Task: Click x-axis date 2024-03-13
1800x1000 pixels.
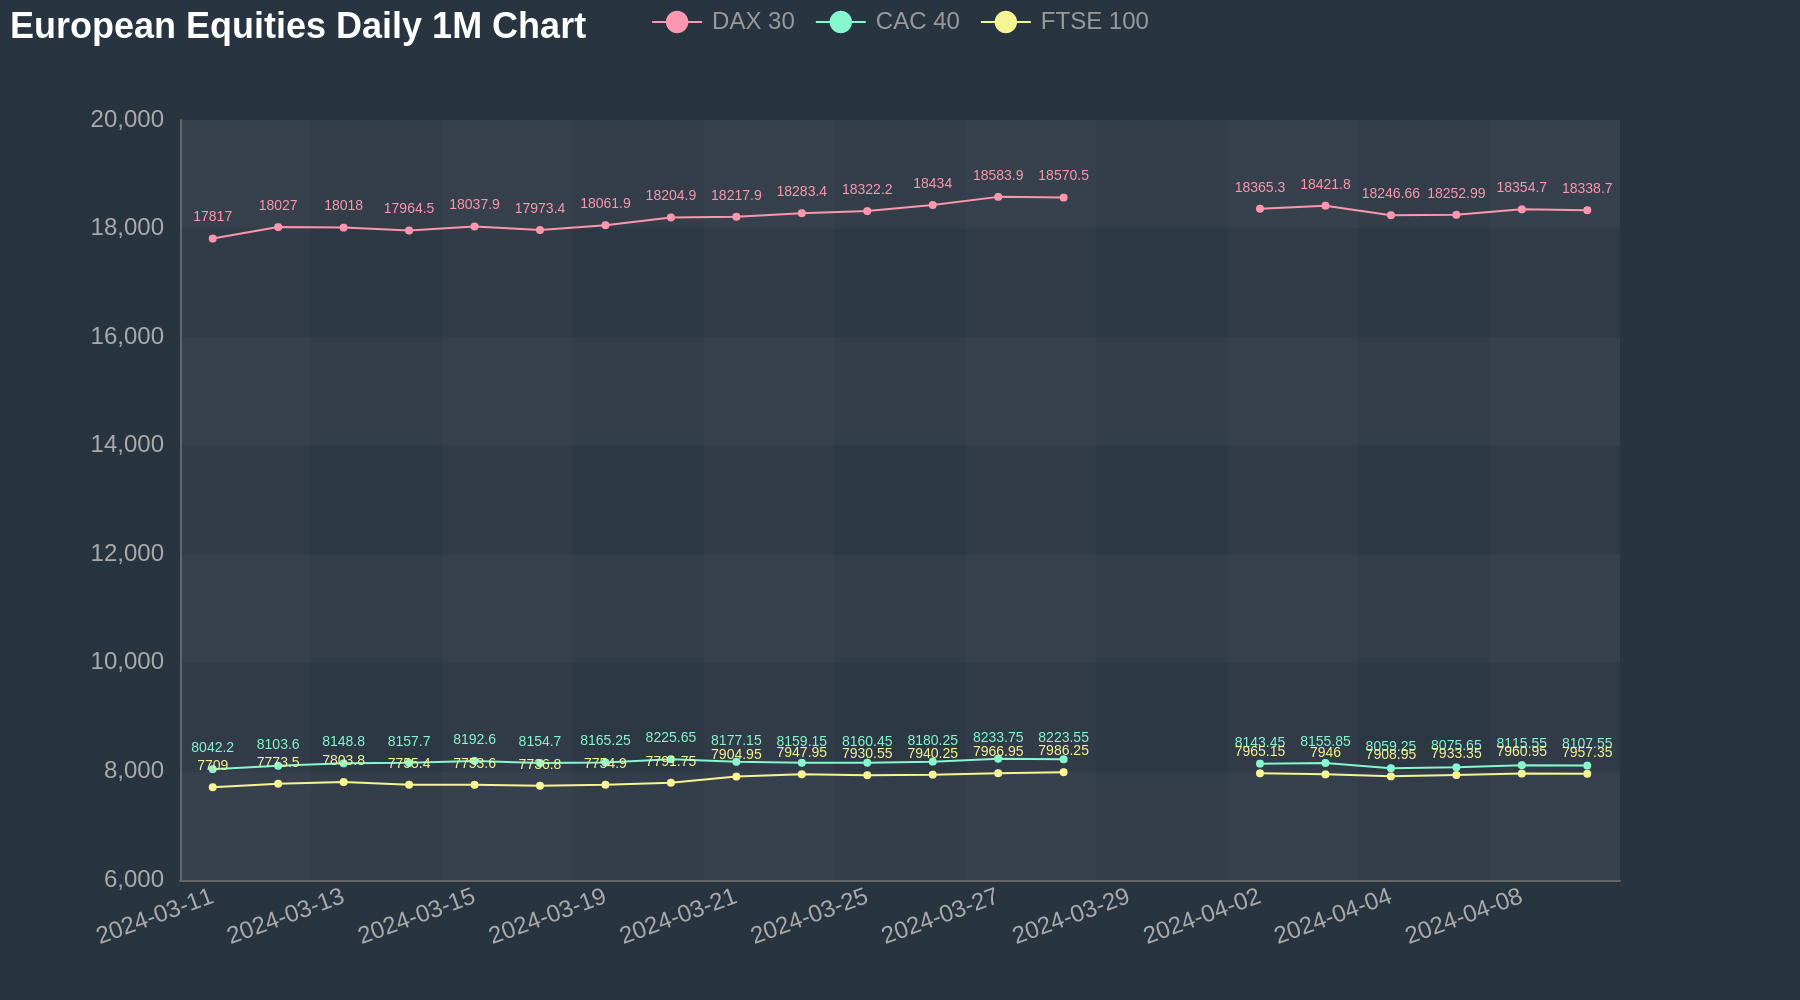Action: [x=287, y=915]
